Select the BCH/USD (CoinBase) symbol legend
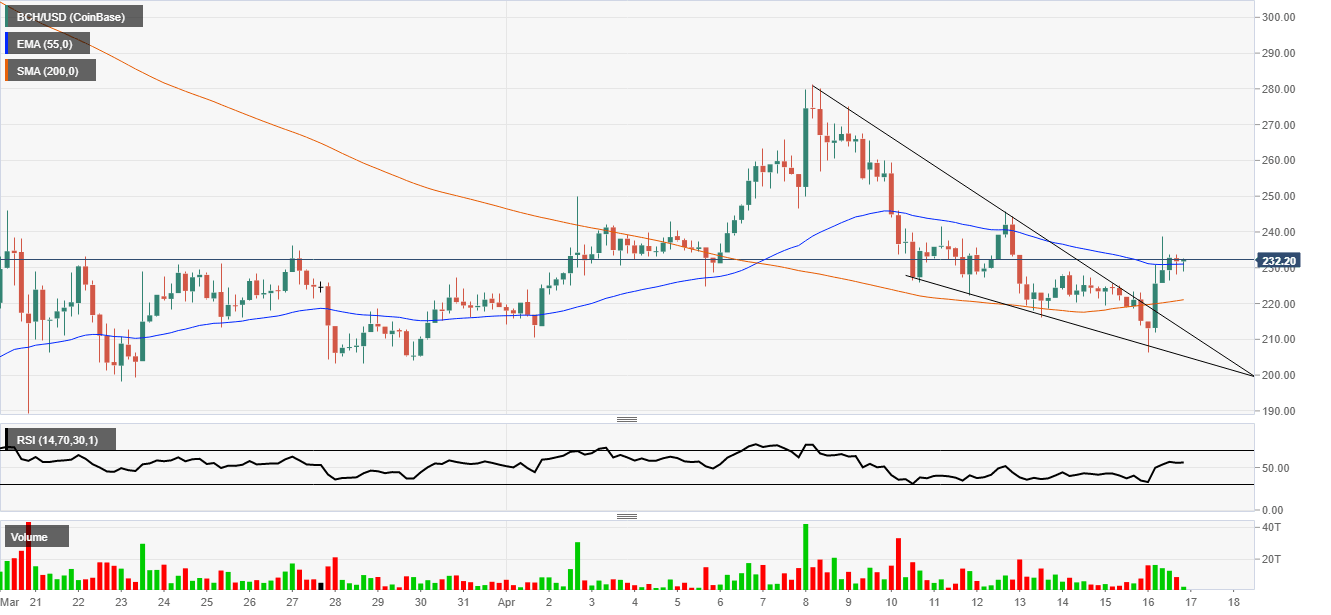Image resolution: width=1331 pixels, height=615 pixels. [x=72, y=16]
